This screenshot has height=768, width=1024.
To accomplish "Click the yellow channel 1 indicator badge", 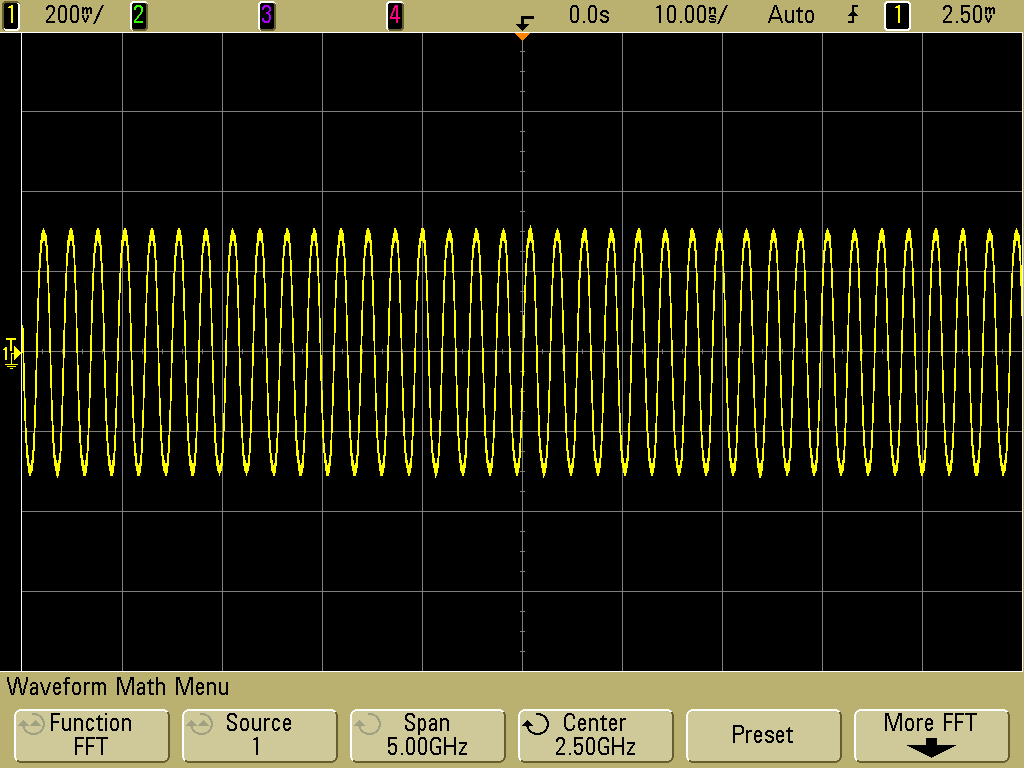I will click(x=11, y=15).
